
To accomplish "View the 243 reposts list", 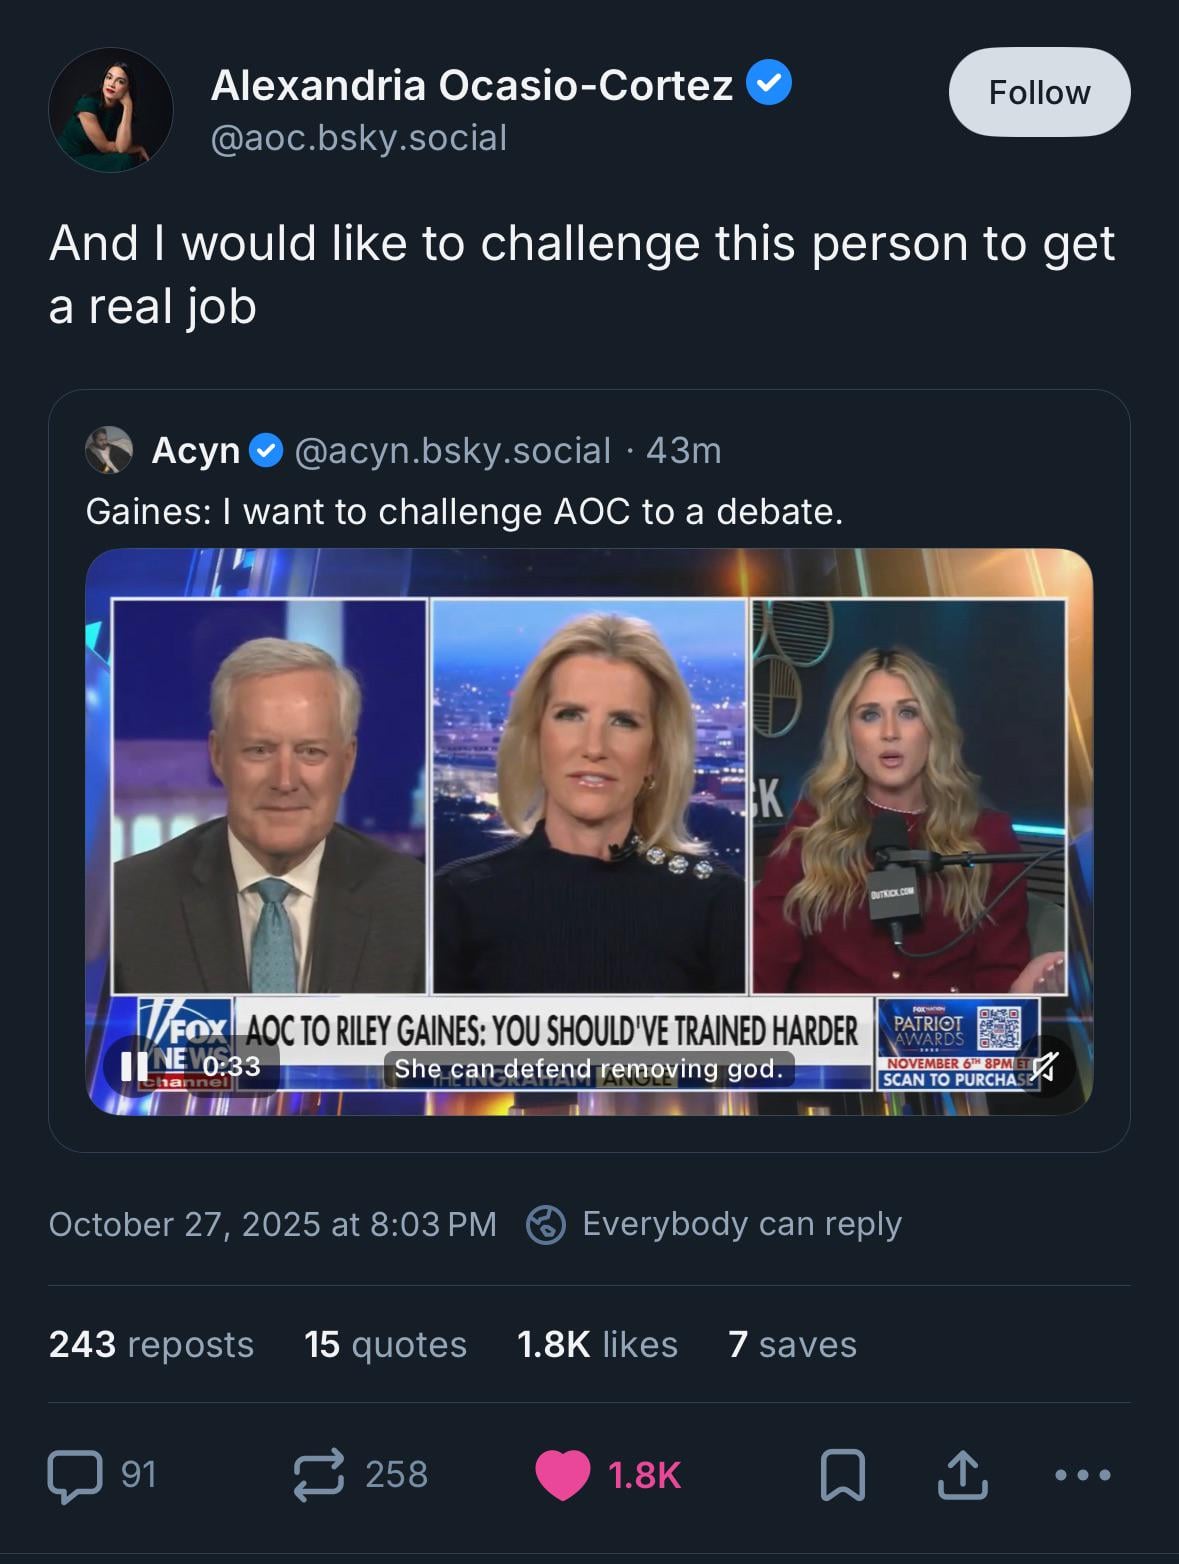I will [151, 1345].
